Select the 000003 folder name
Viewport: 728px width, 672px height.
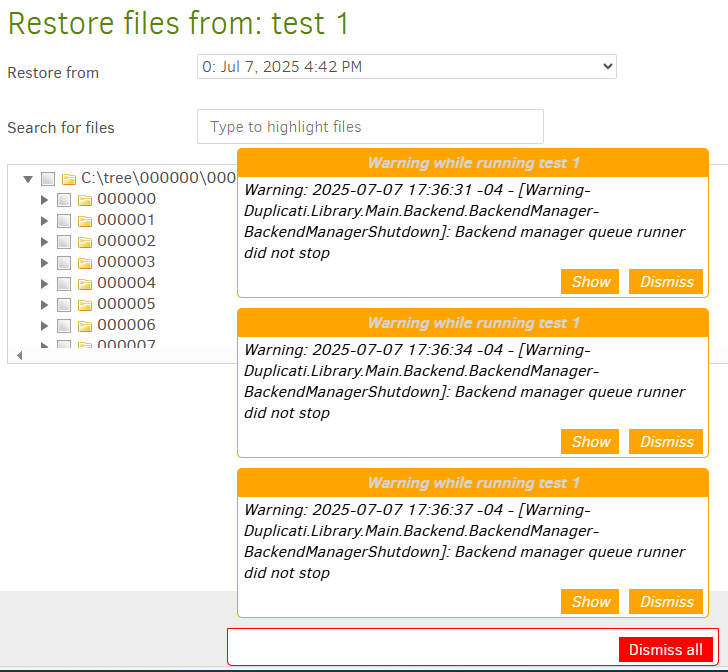[x=126, y=262]
